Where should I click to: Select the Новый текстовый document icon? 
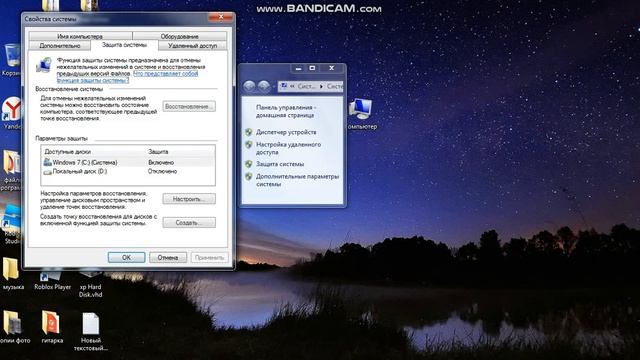[x=91, y=331]
